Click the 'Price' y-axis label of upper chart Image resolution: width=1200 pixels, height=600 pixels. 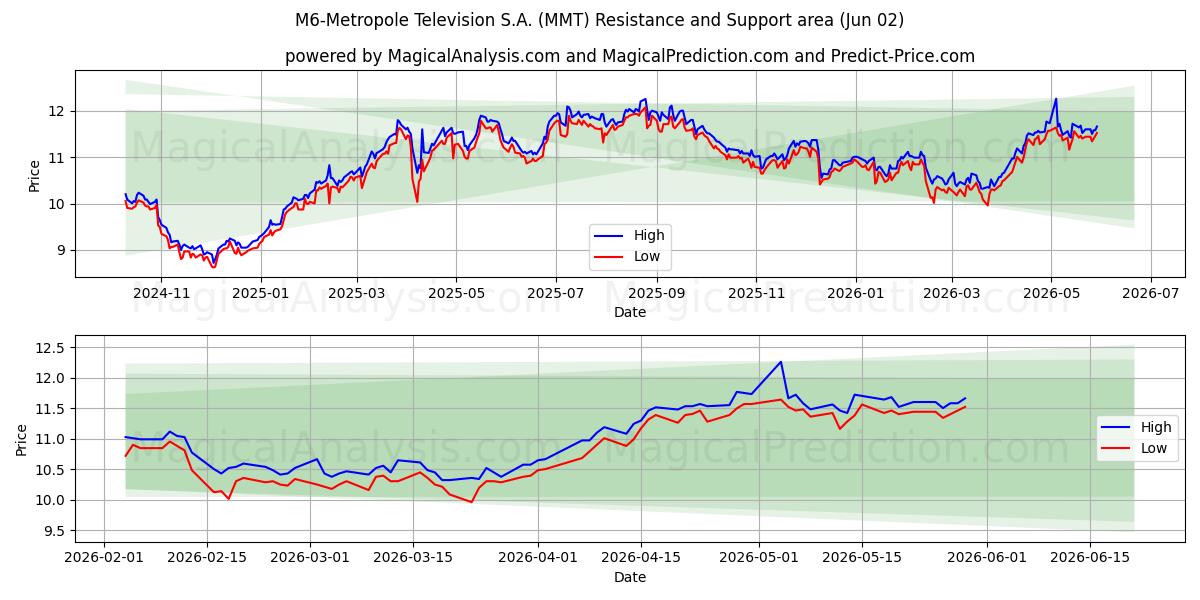(34, 175)
